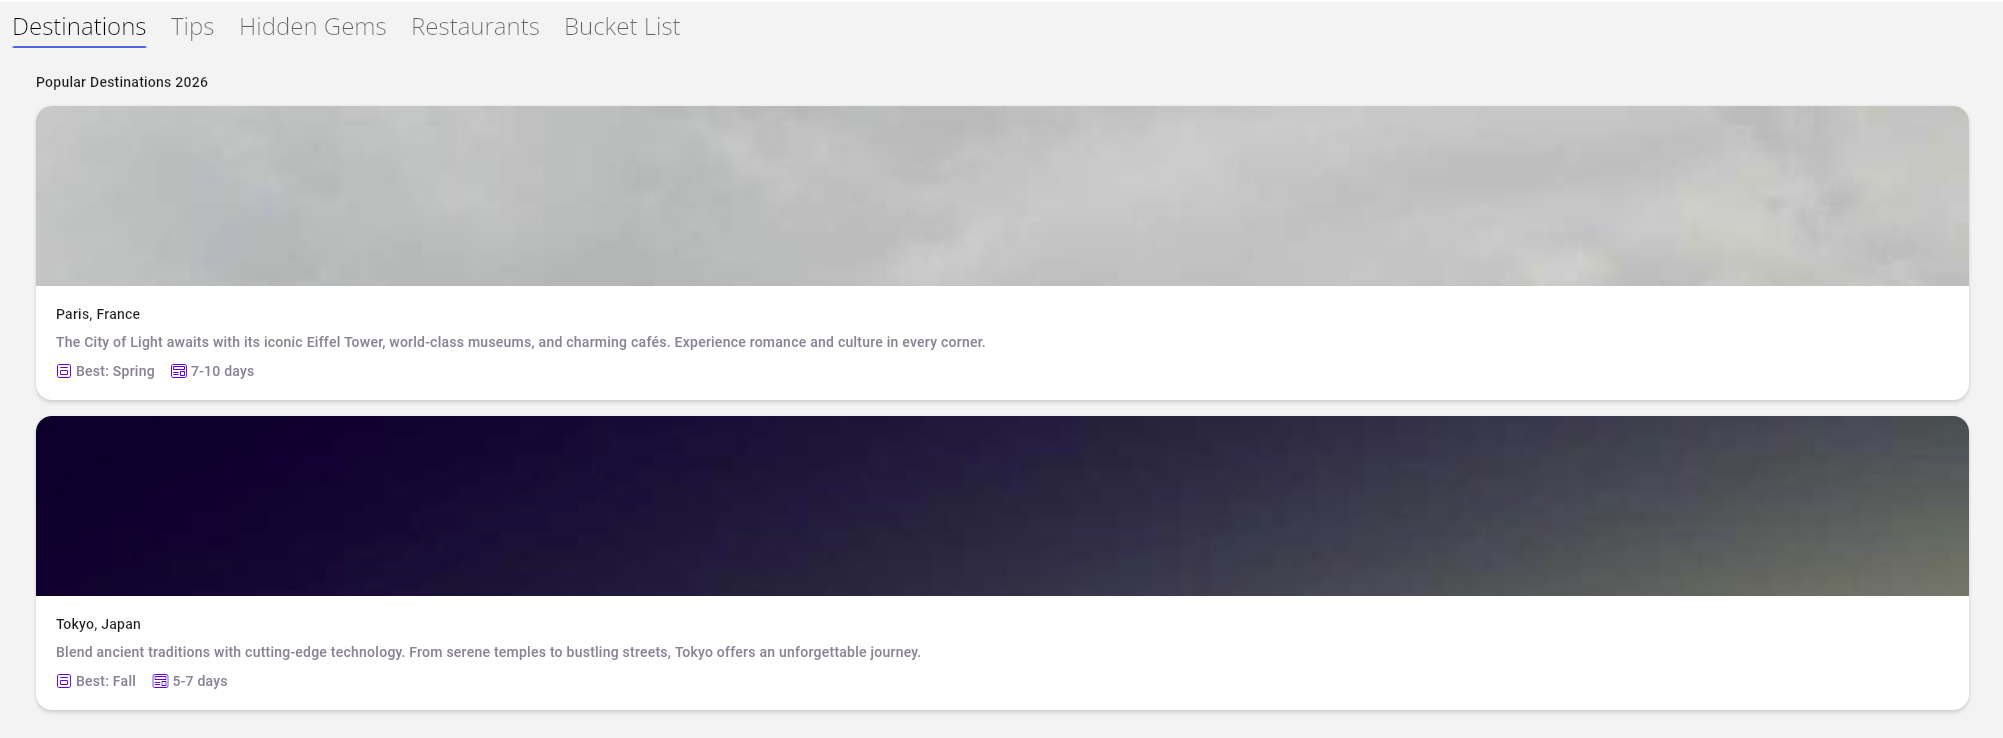The height and width of the screenshot is (738, 2003).
Task: Click the calendar icon beside Best: Fall
Action: pyautogui.click(x=64, y=681)
